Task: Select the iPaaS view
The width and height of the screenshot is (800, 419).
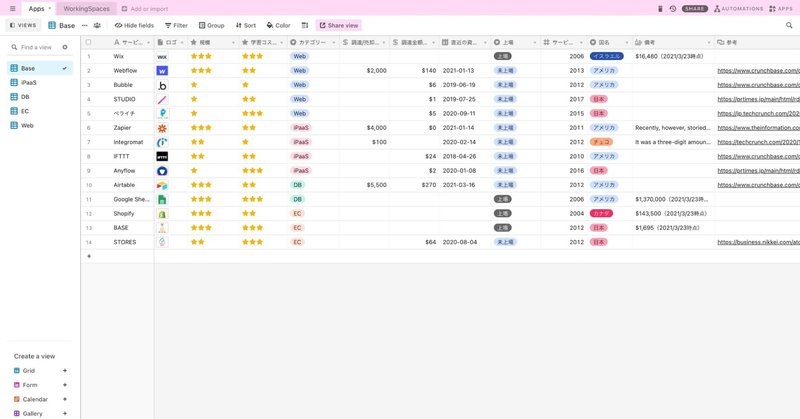Action: [40, 83]
